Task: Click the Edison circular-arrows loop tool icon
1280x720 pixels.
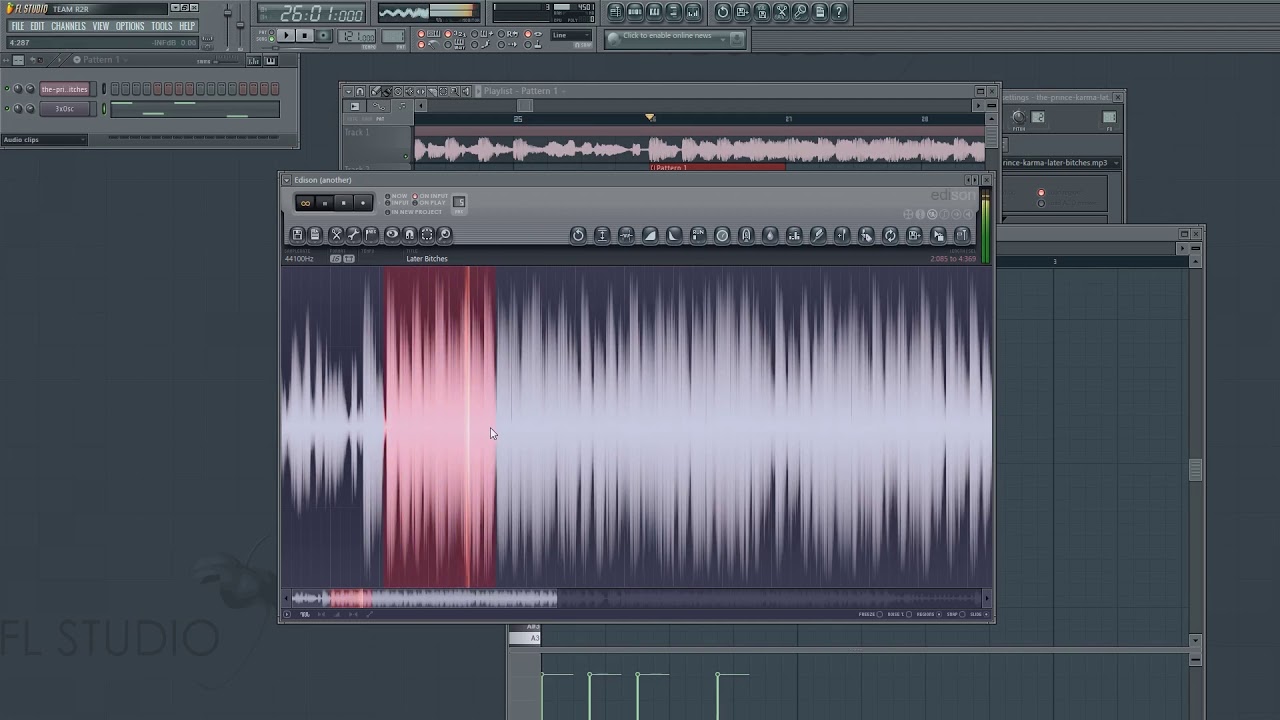Action: (890, 235)
